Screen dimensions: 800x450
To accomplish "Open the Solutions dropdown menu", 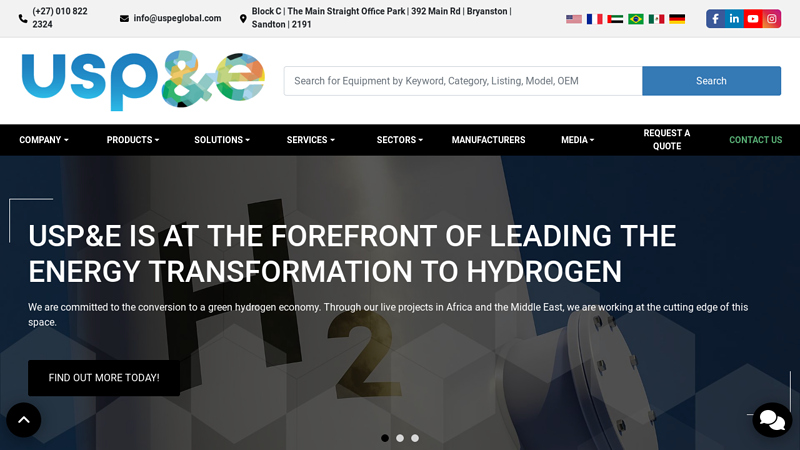I will [x=222, y=140].
